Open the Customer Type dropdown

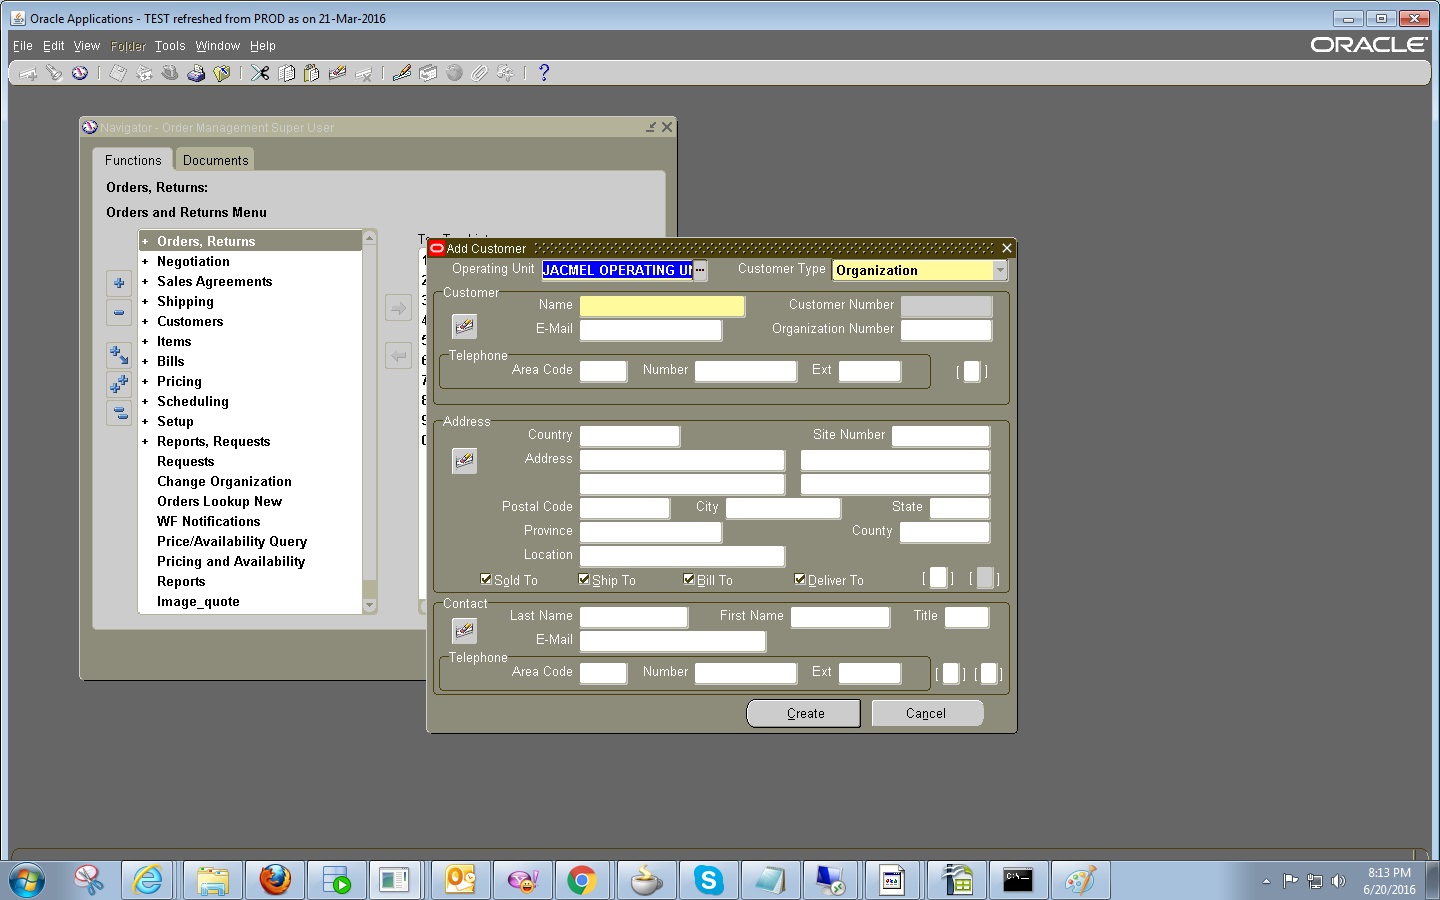(999, 270)
